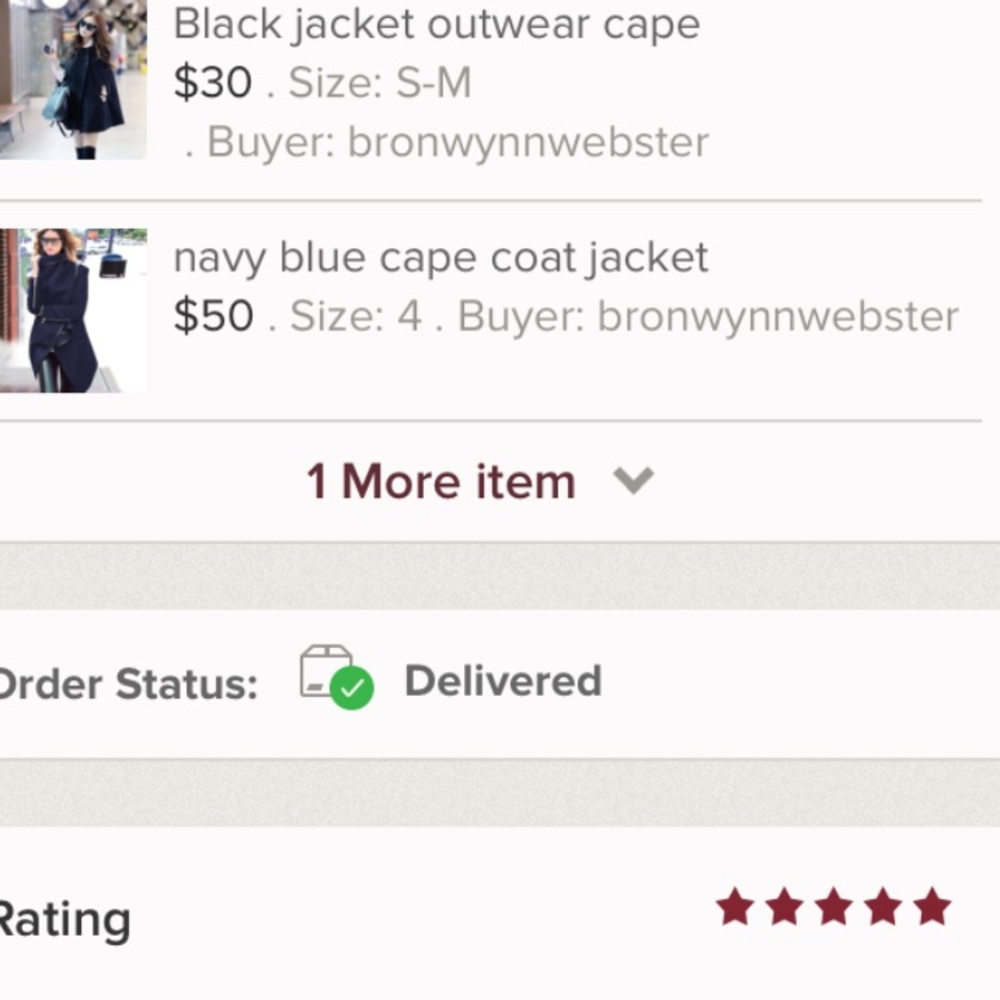
Task: Click the Rating label
Action: tap(63, 917)
